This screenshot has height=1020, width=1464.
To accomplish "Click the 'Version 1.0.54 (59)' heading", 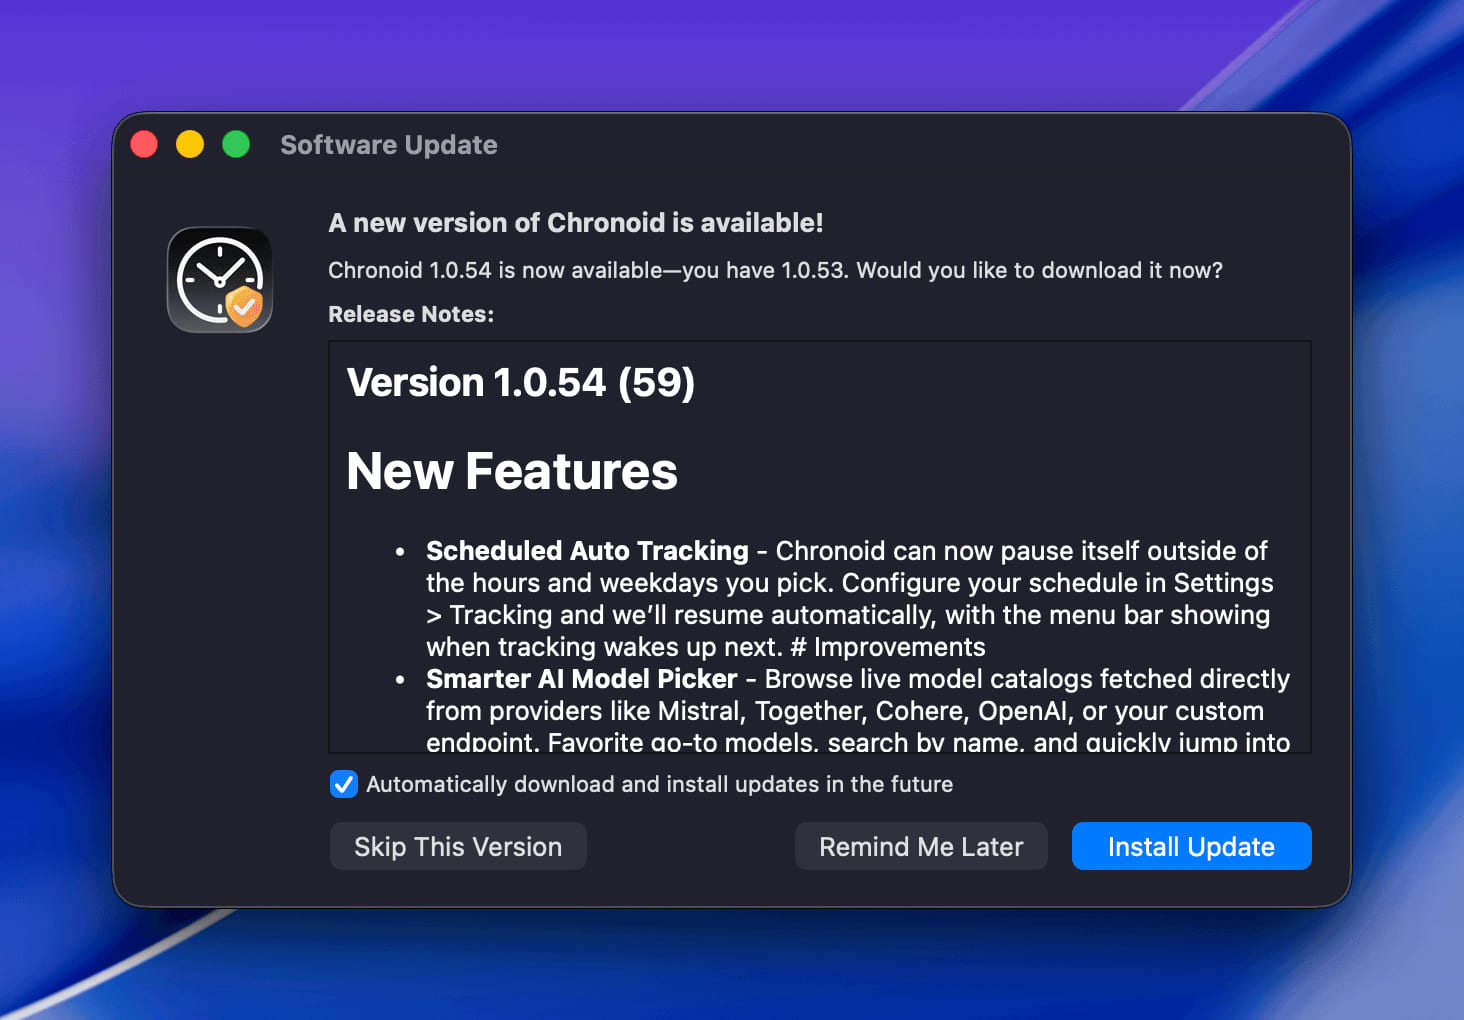I will click(520, 383).
